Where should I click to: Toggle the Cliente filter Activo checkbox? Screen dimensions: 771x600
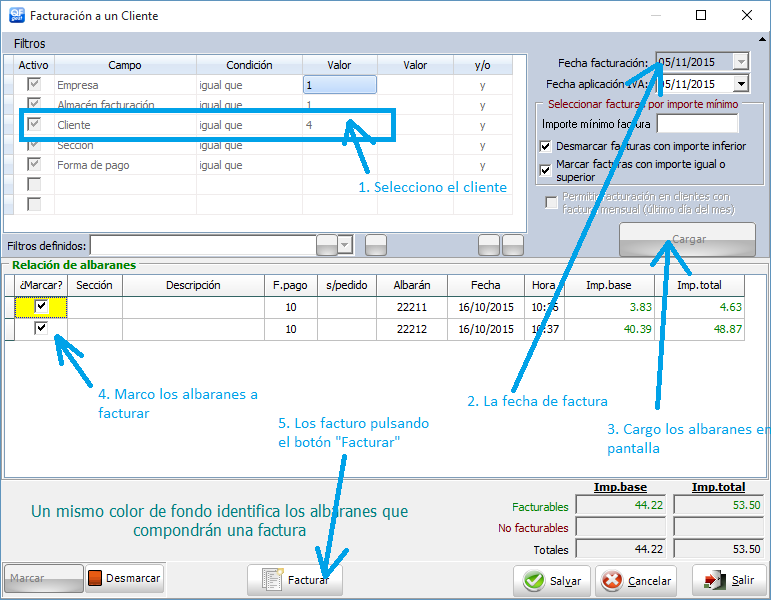[x=34, y=124]
